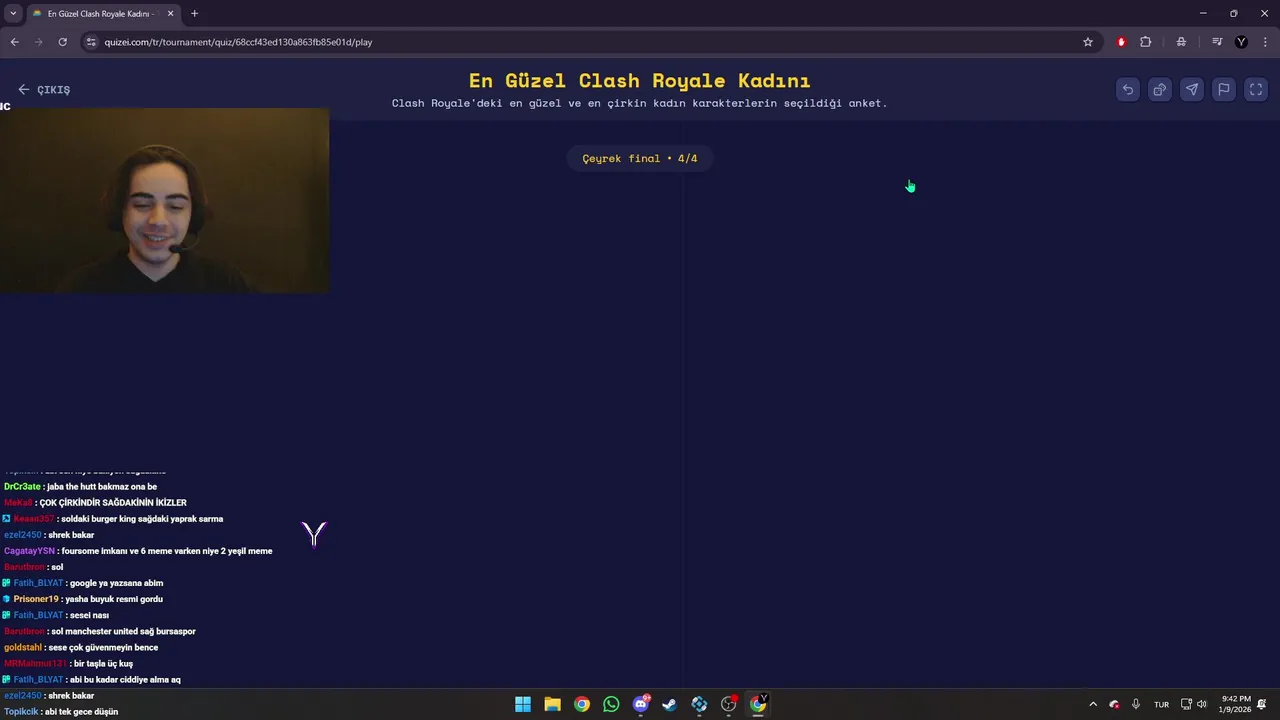Click chat message 'sese çok güvenmeyin bence'

point(104,647)
